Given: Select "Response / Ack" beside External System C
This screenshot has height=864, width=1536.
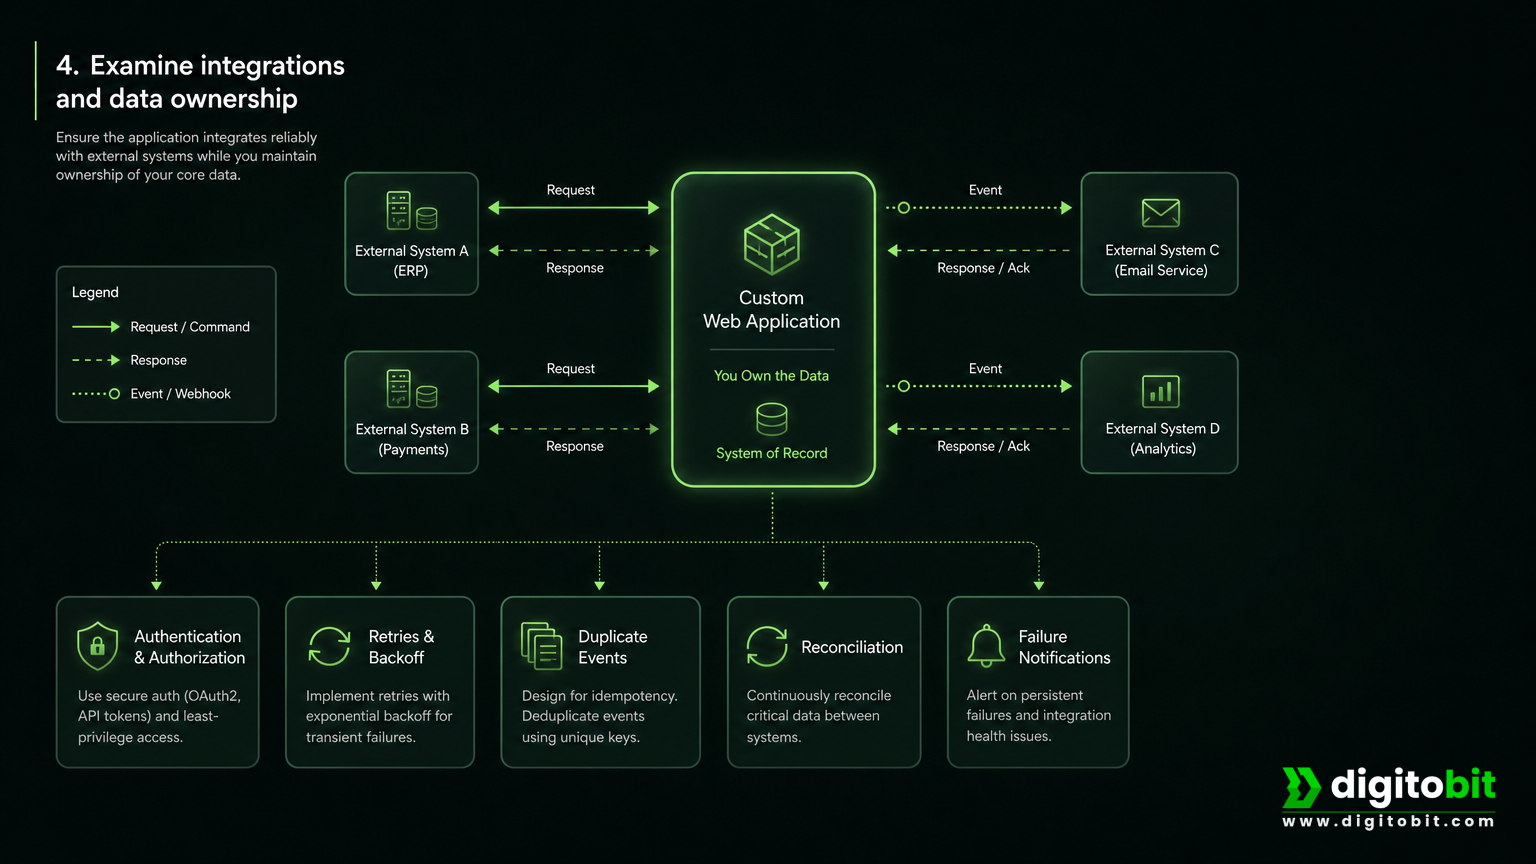Looking at the screenshot, I should coord(983,268).
